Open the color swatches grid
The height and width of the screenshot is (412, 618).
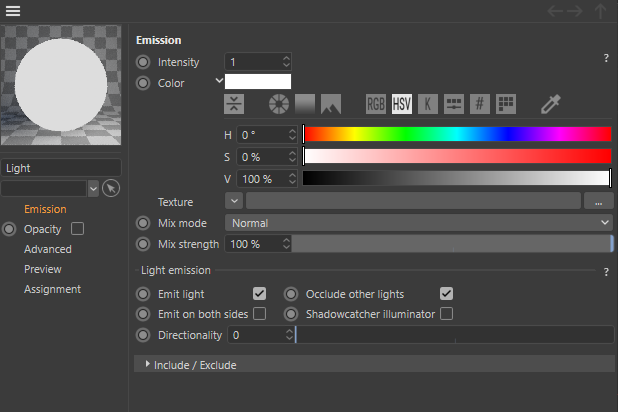(506, 103)
